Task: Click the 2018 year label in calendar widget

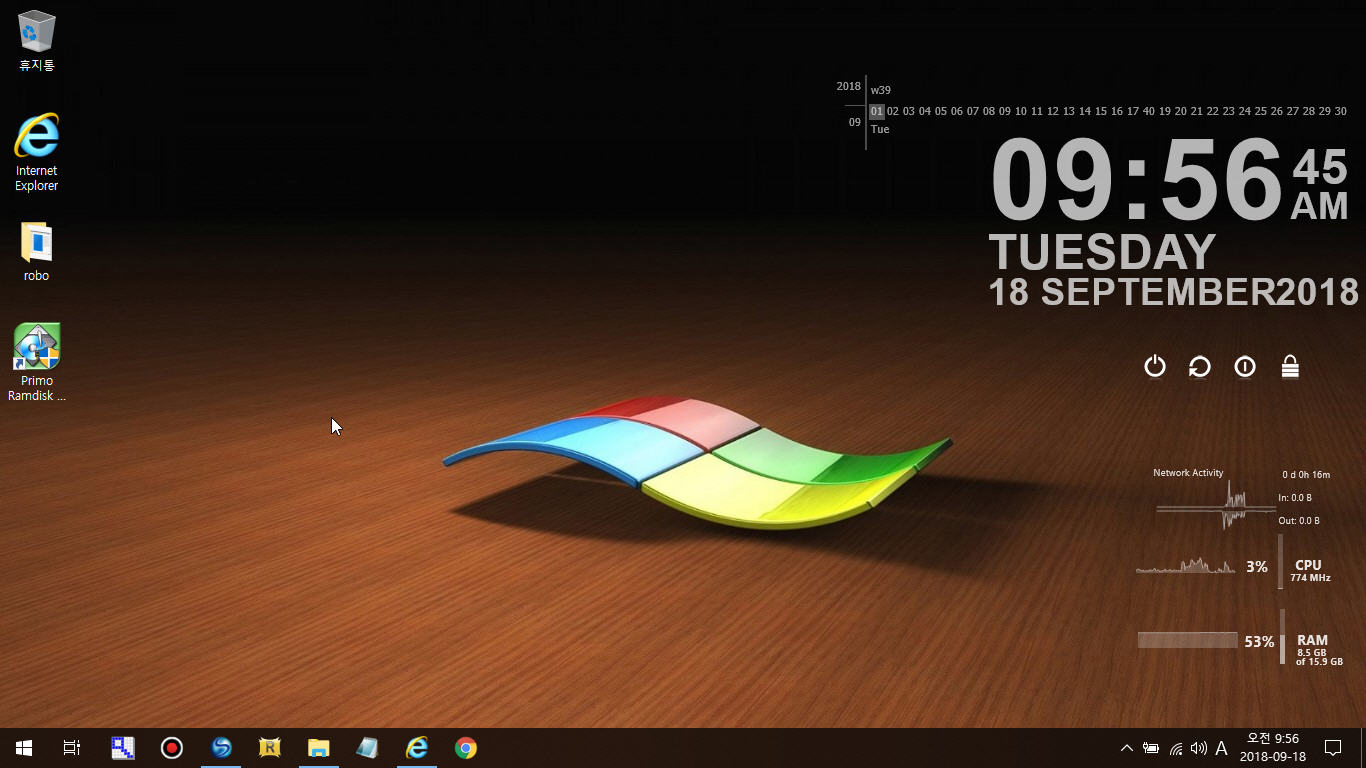Action: pos(849,86)
